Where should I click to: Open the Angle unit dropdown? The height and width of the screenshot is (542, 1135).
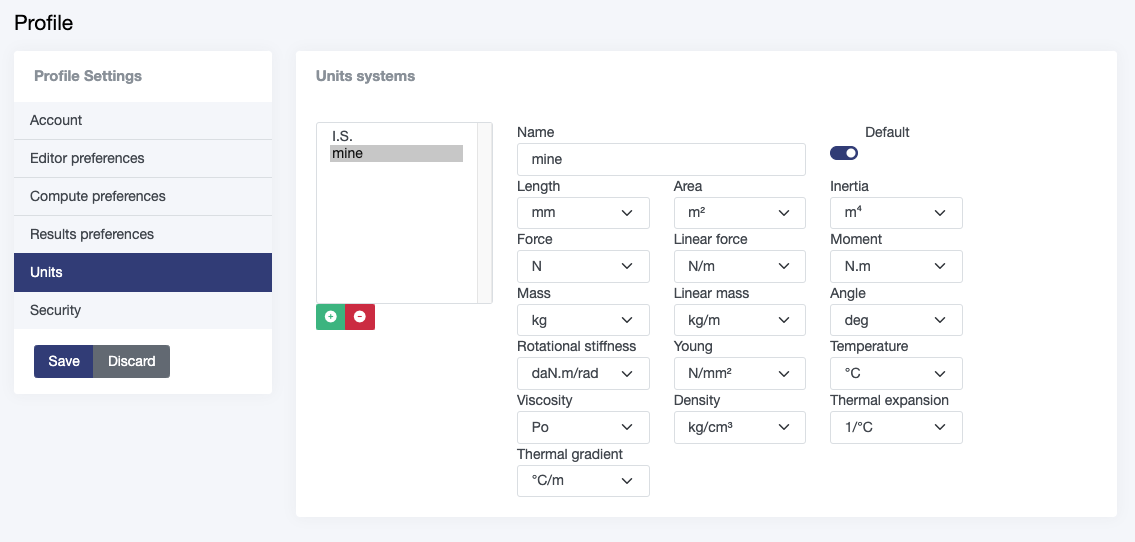tap(895, 321)
